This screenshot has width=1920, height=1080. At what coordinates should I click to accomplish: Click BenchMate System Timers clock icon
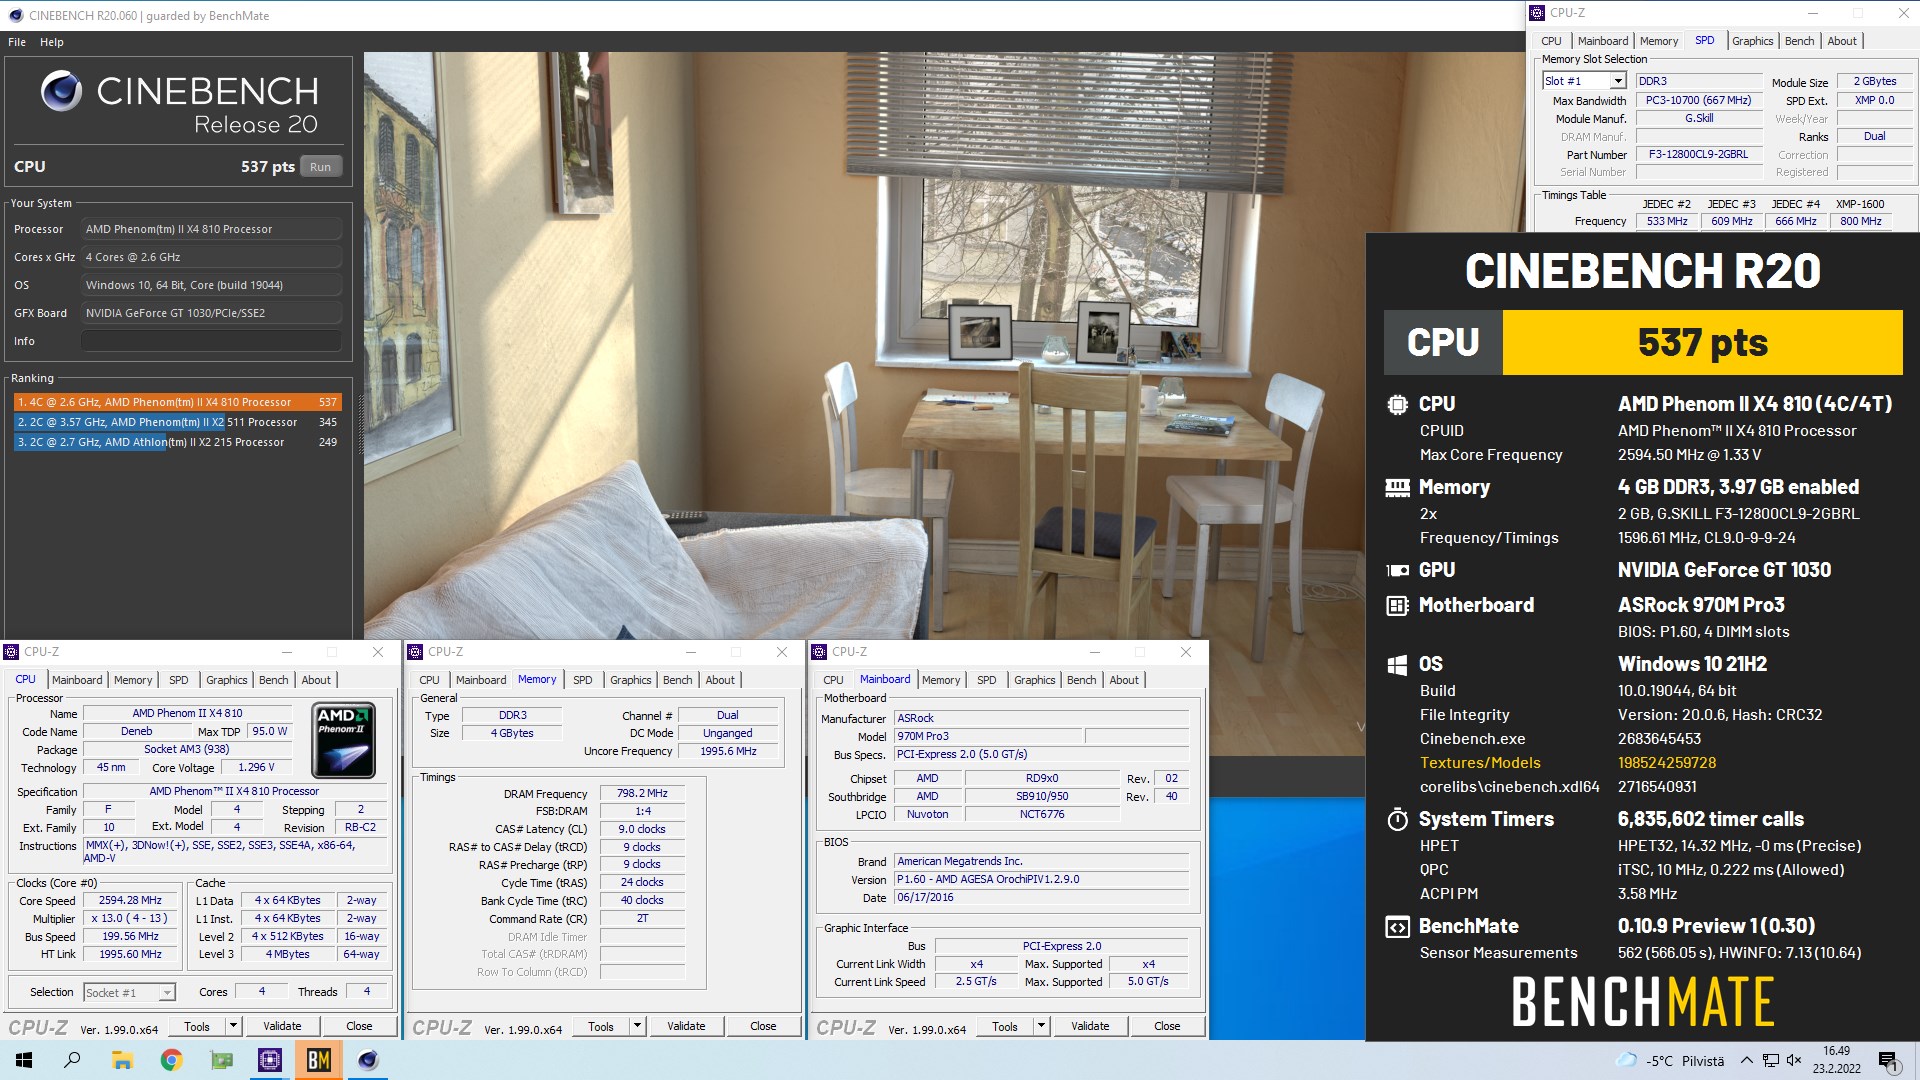pyautogui.click(x=1397, y=820)
